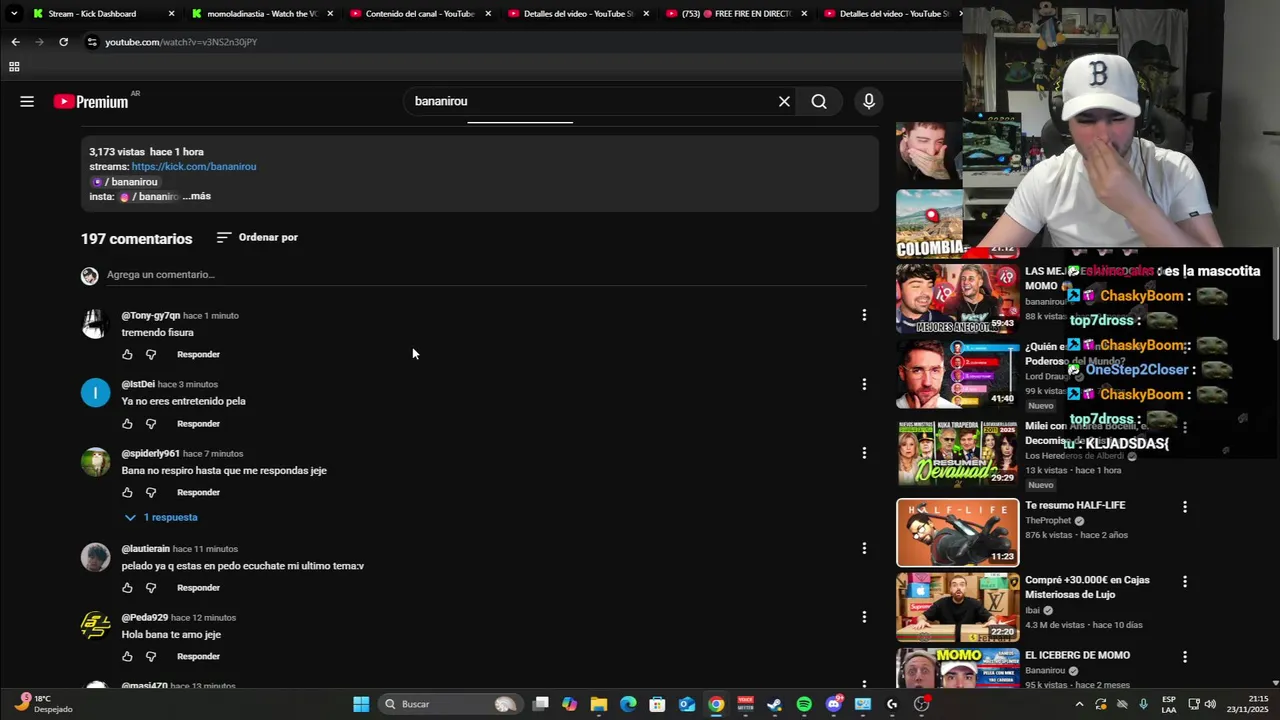Switch to the Contenido del canal tab
The image size is (1280, 720).
coord(419,14)
